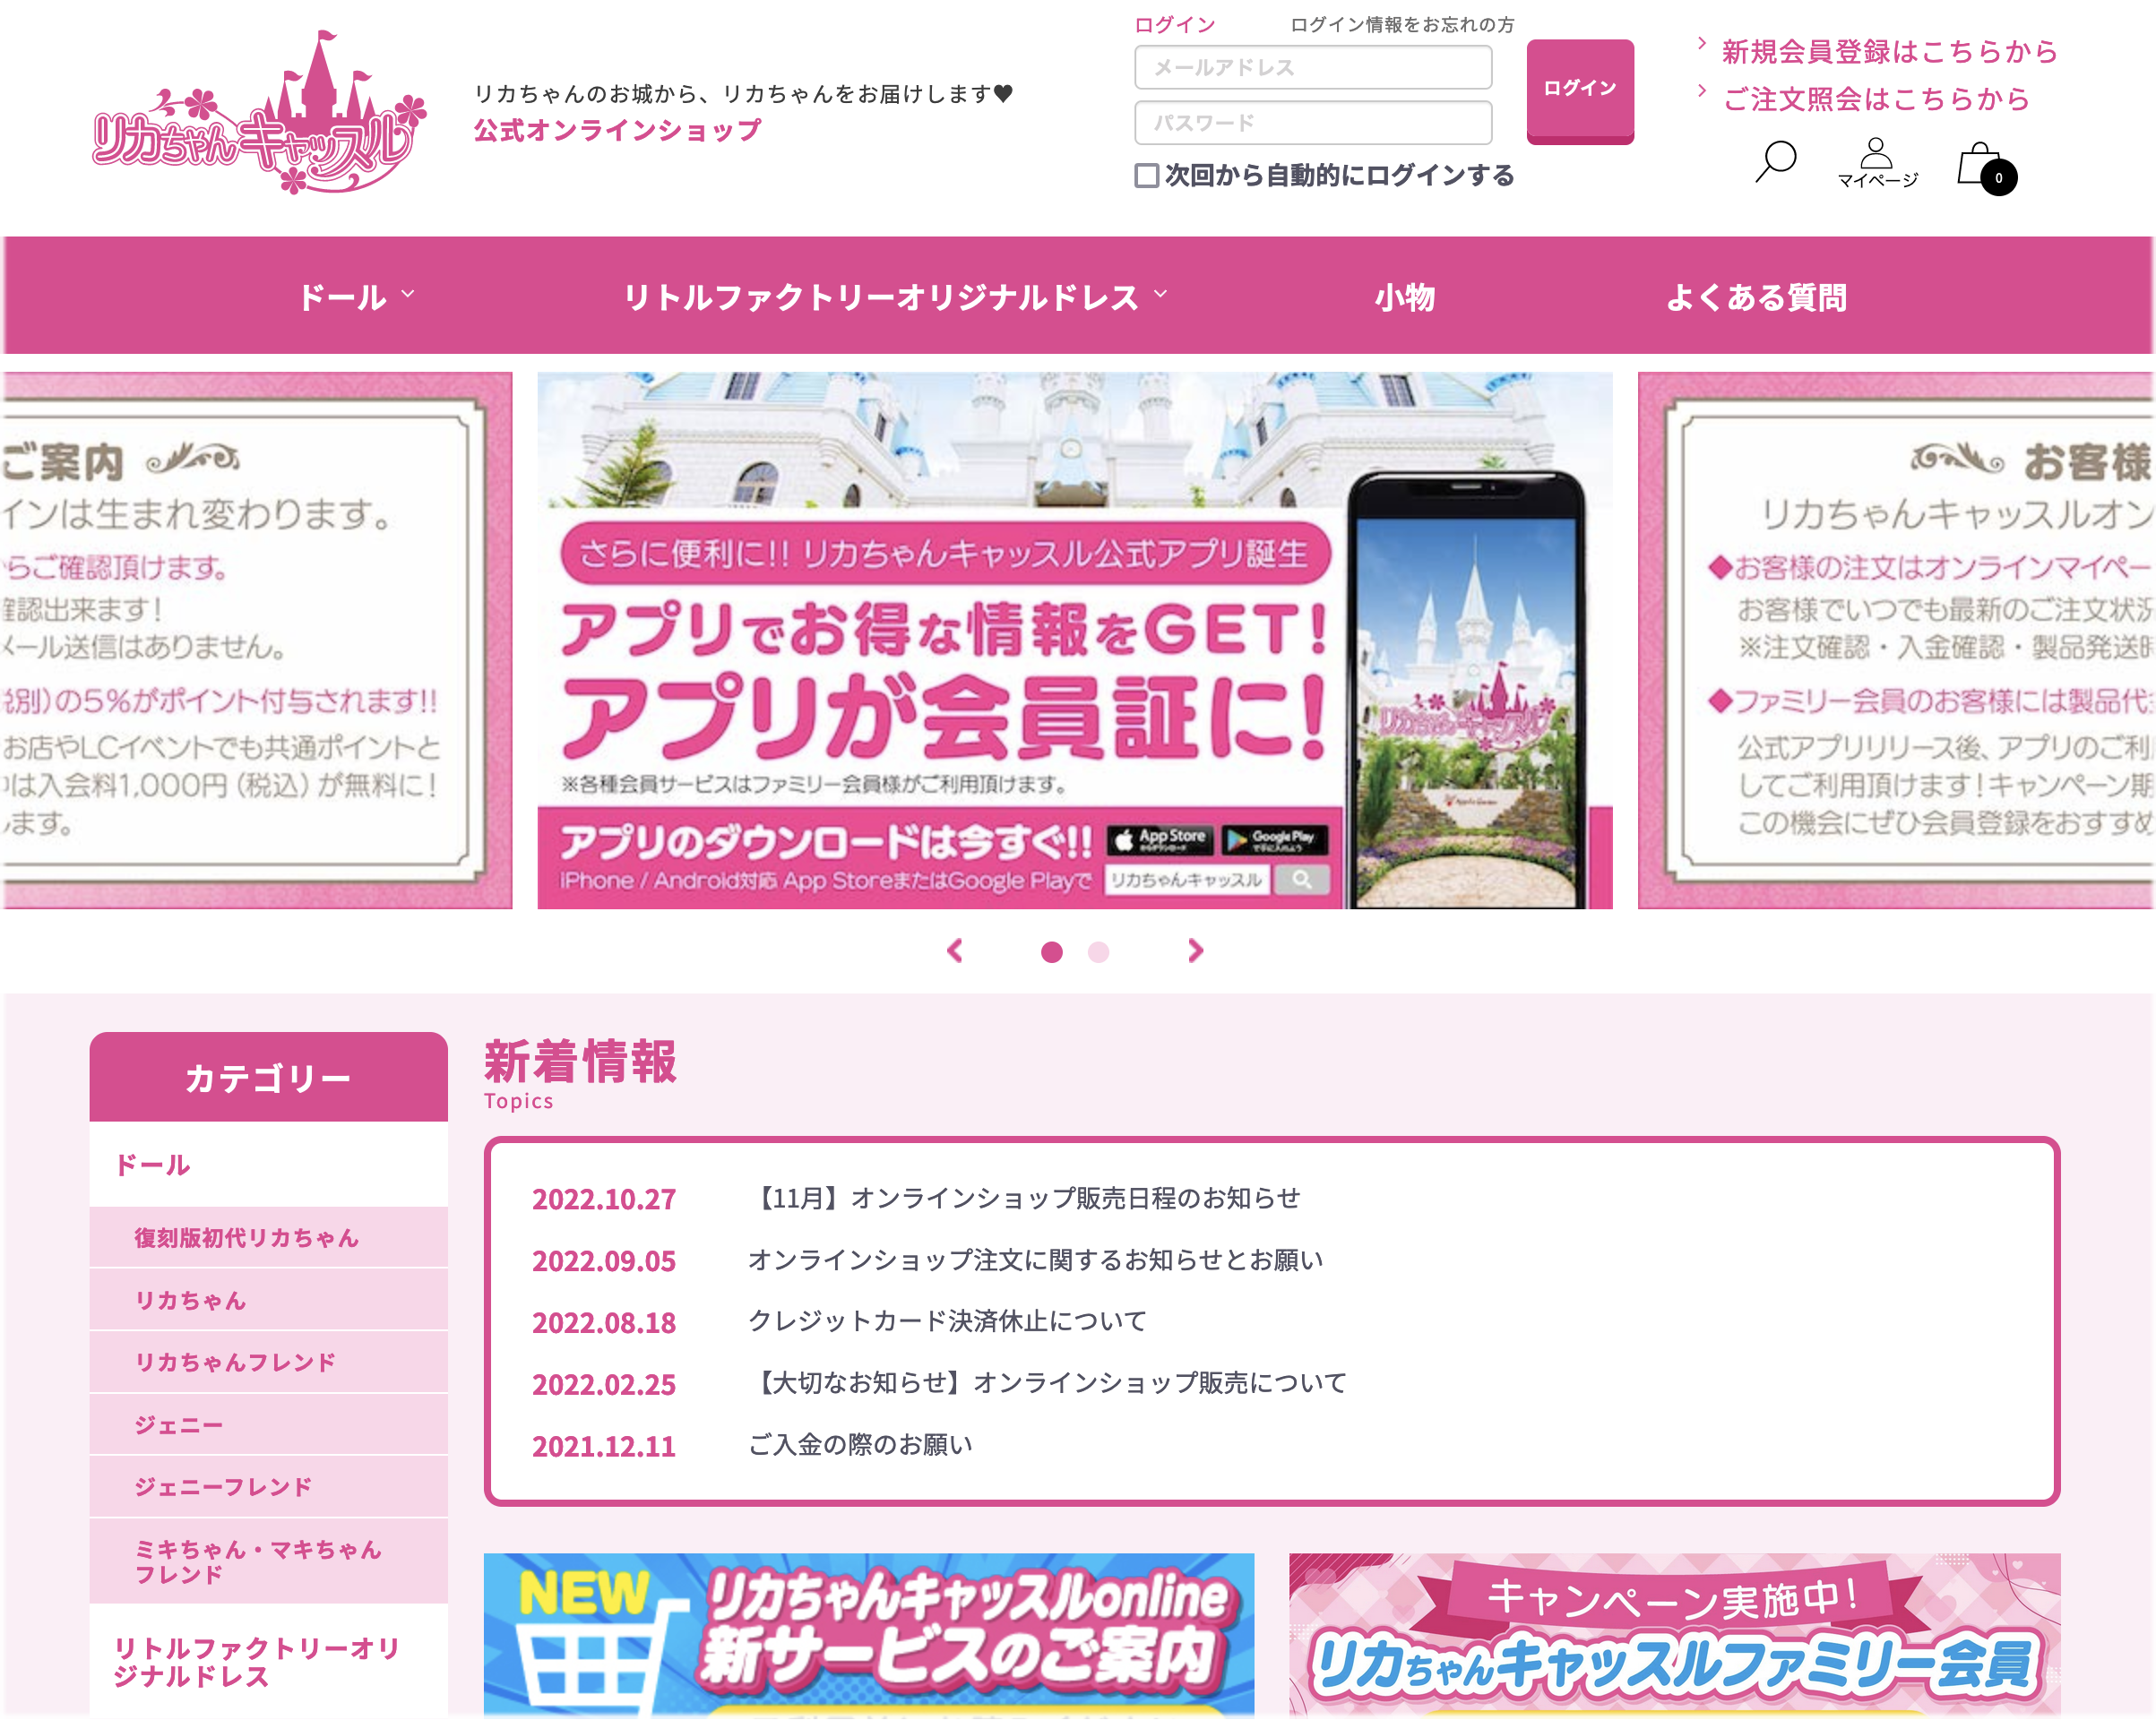Click the carousel previous arrow
Image resolution: width=2156 pixels, height=1720 pixels.
(955, 951)
